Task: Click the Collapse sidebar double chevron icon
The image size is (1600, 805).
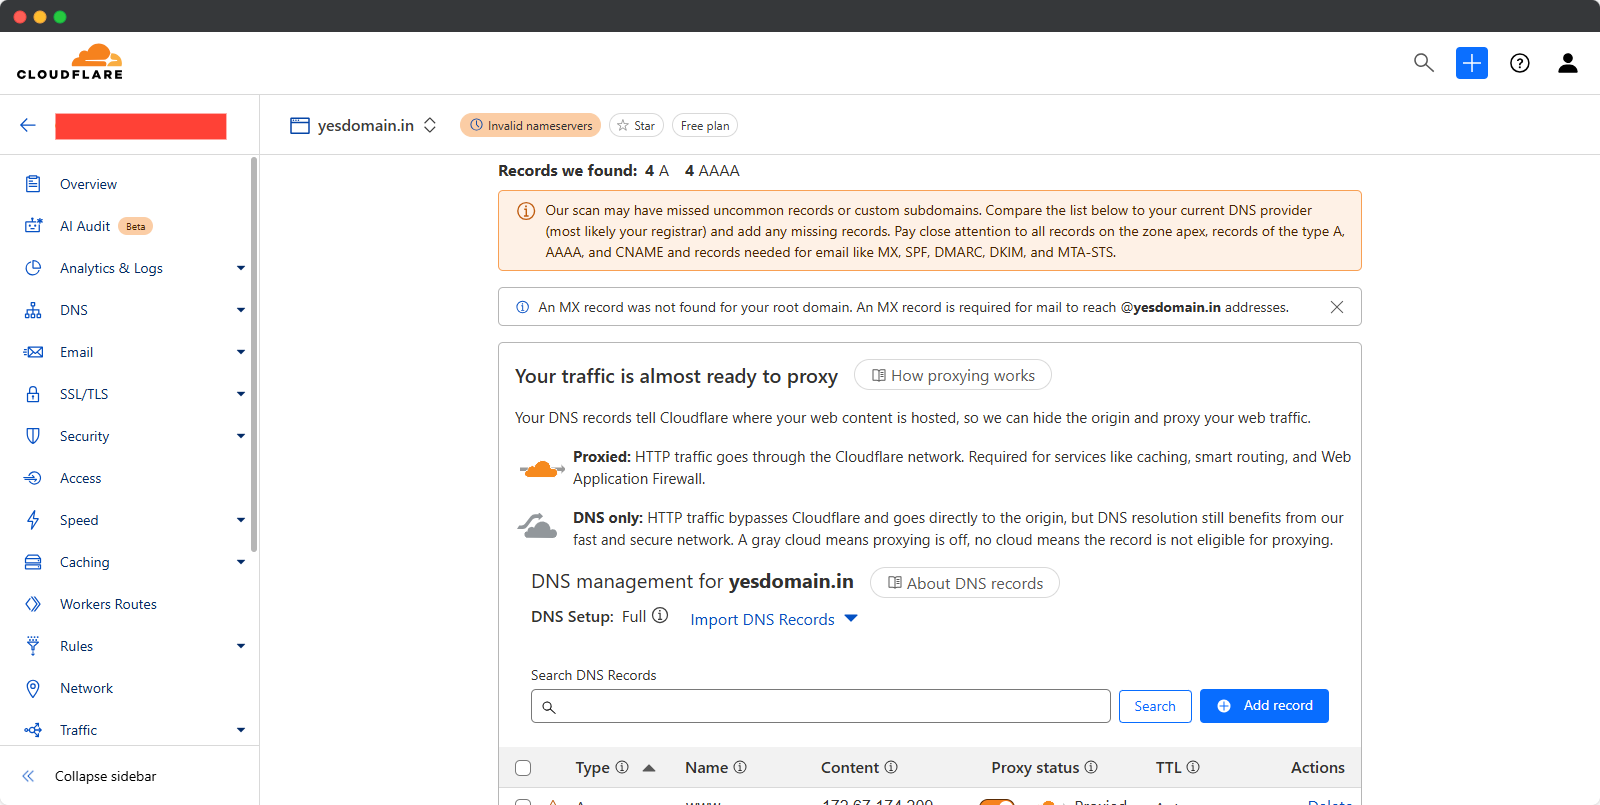Action: click(28, 776)
